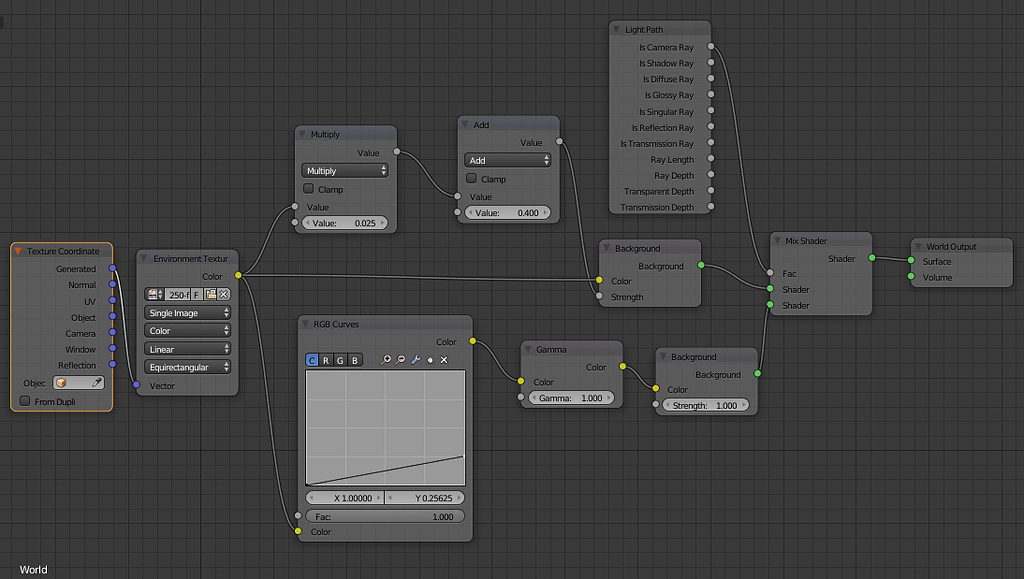Select the G curve channel

click(340, 360)
